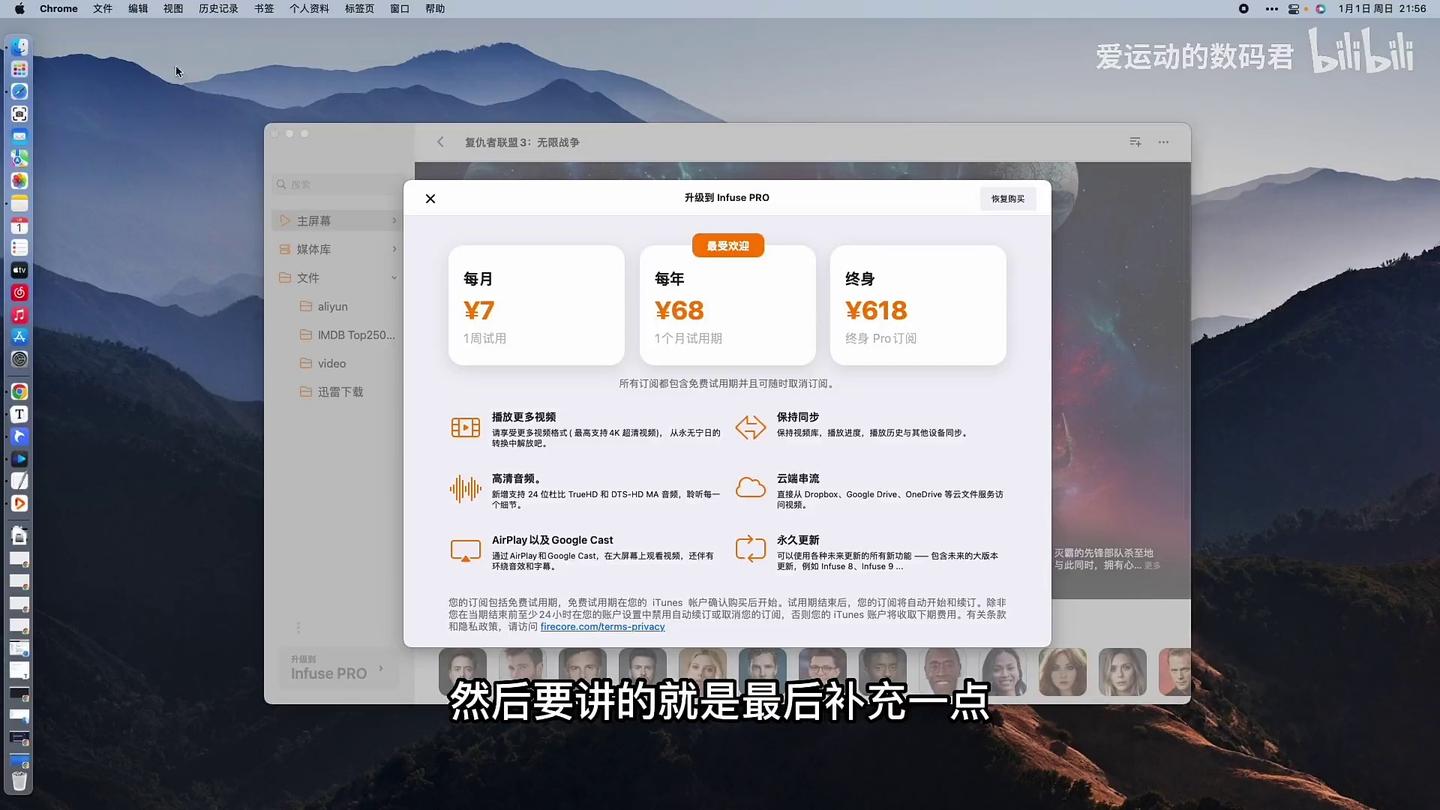The image size is (1440, 810).
Task: Open the 窗口 menu
Action: (400, 8)
